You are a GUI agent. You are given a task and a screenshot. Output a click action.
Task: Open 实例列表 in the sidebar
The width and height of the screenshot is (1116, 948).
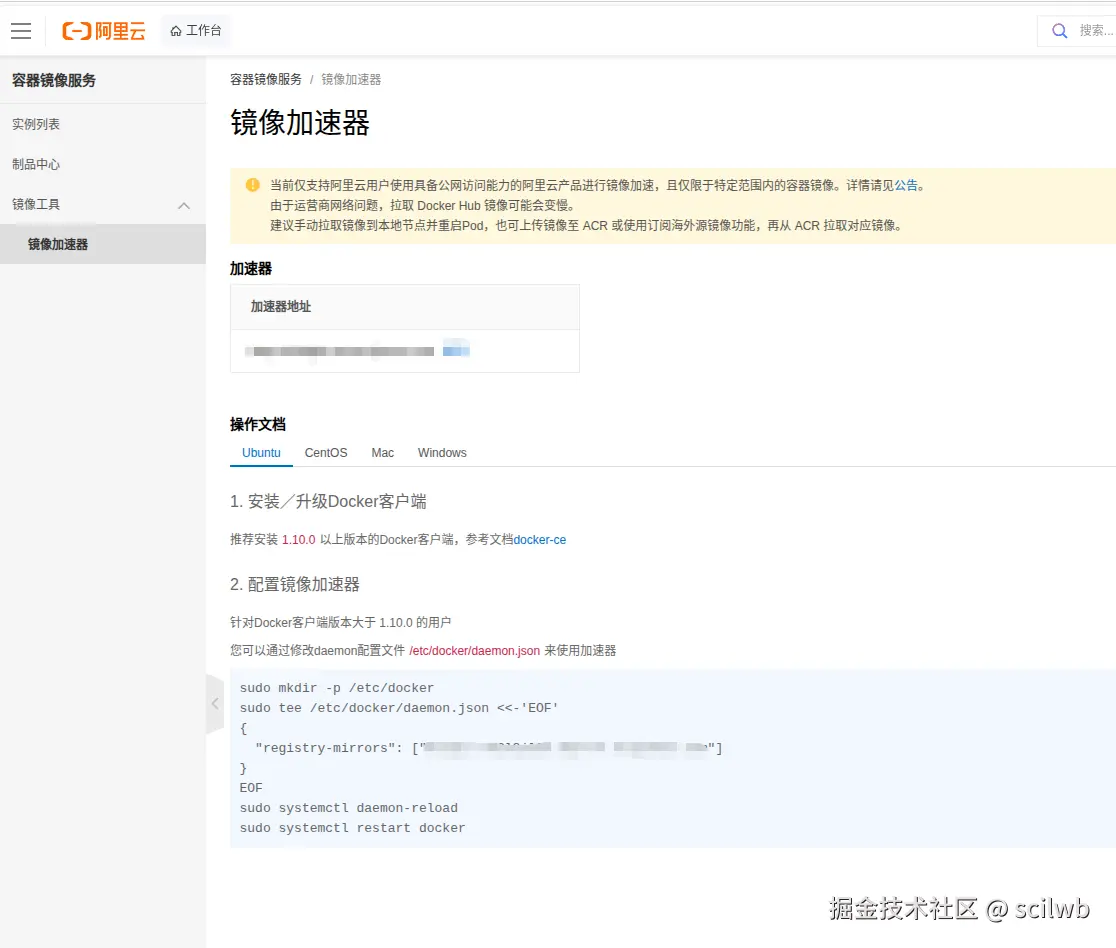coord(36,124)
